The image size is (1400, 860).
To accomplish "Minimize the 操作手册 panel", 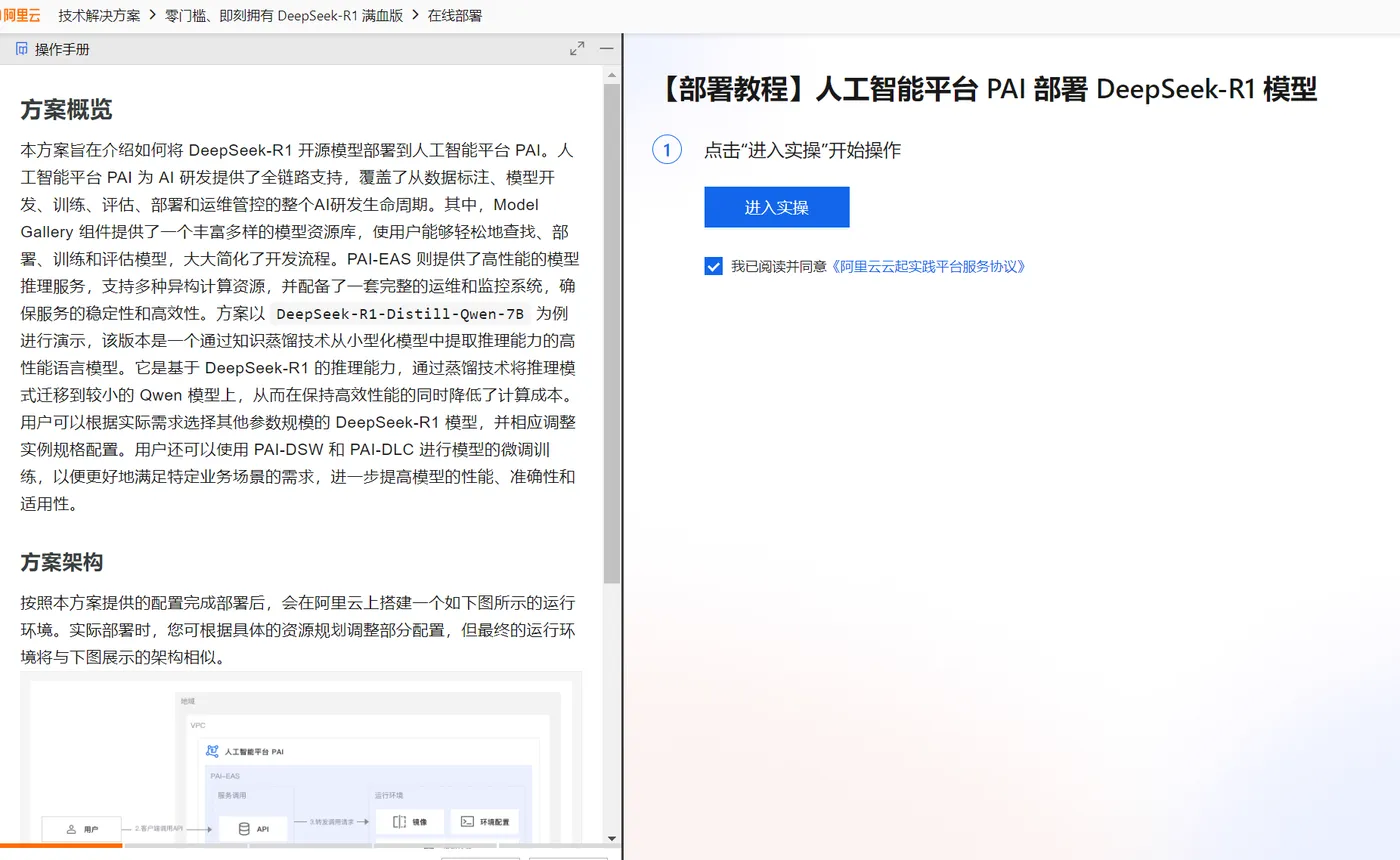I will 607,49.
